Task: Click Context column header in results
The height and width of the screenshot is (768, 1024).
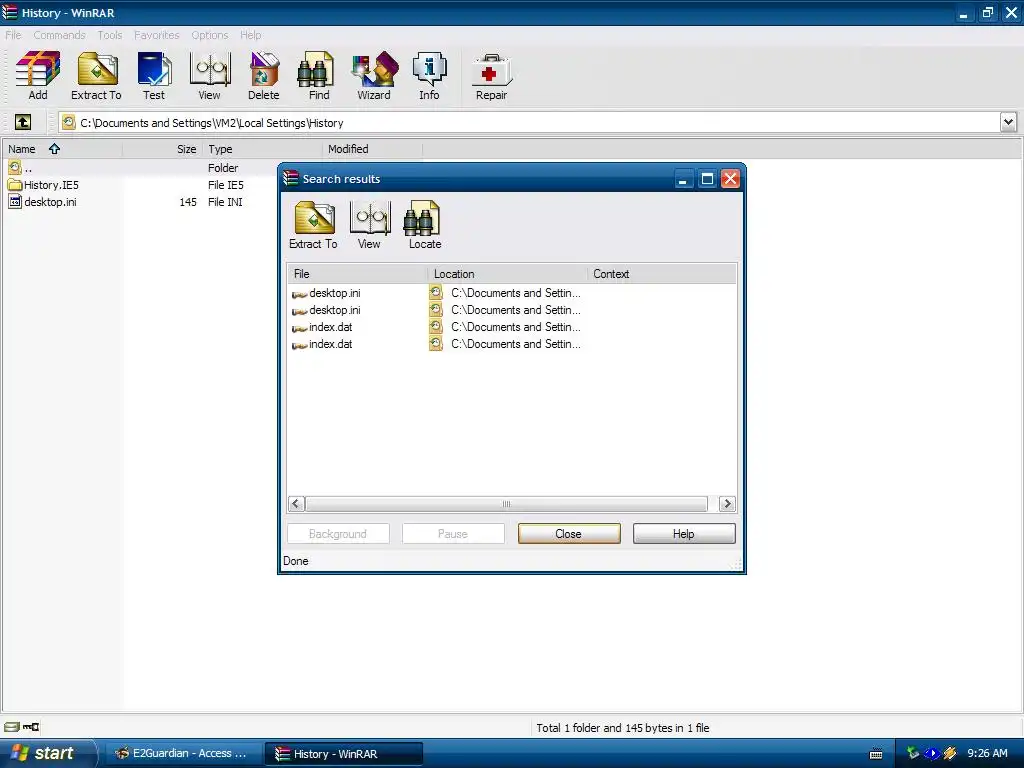Action: point(661,274)
